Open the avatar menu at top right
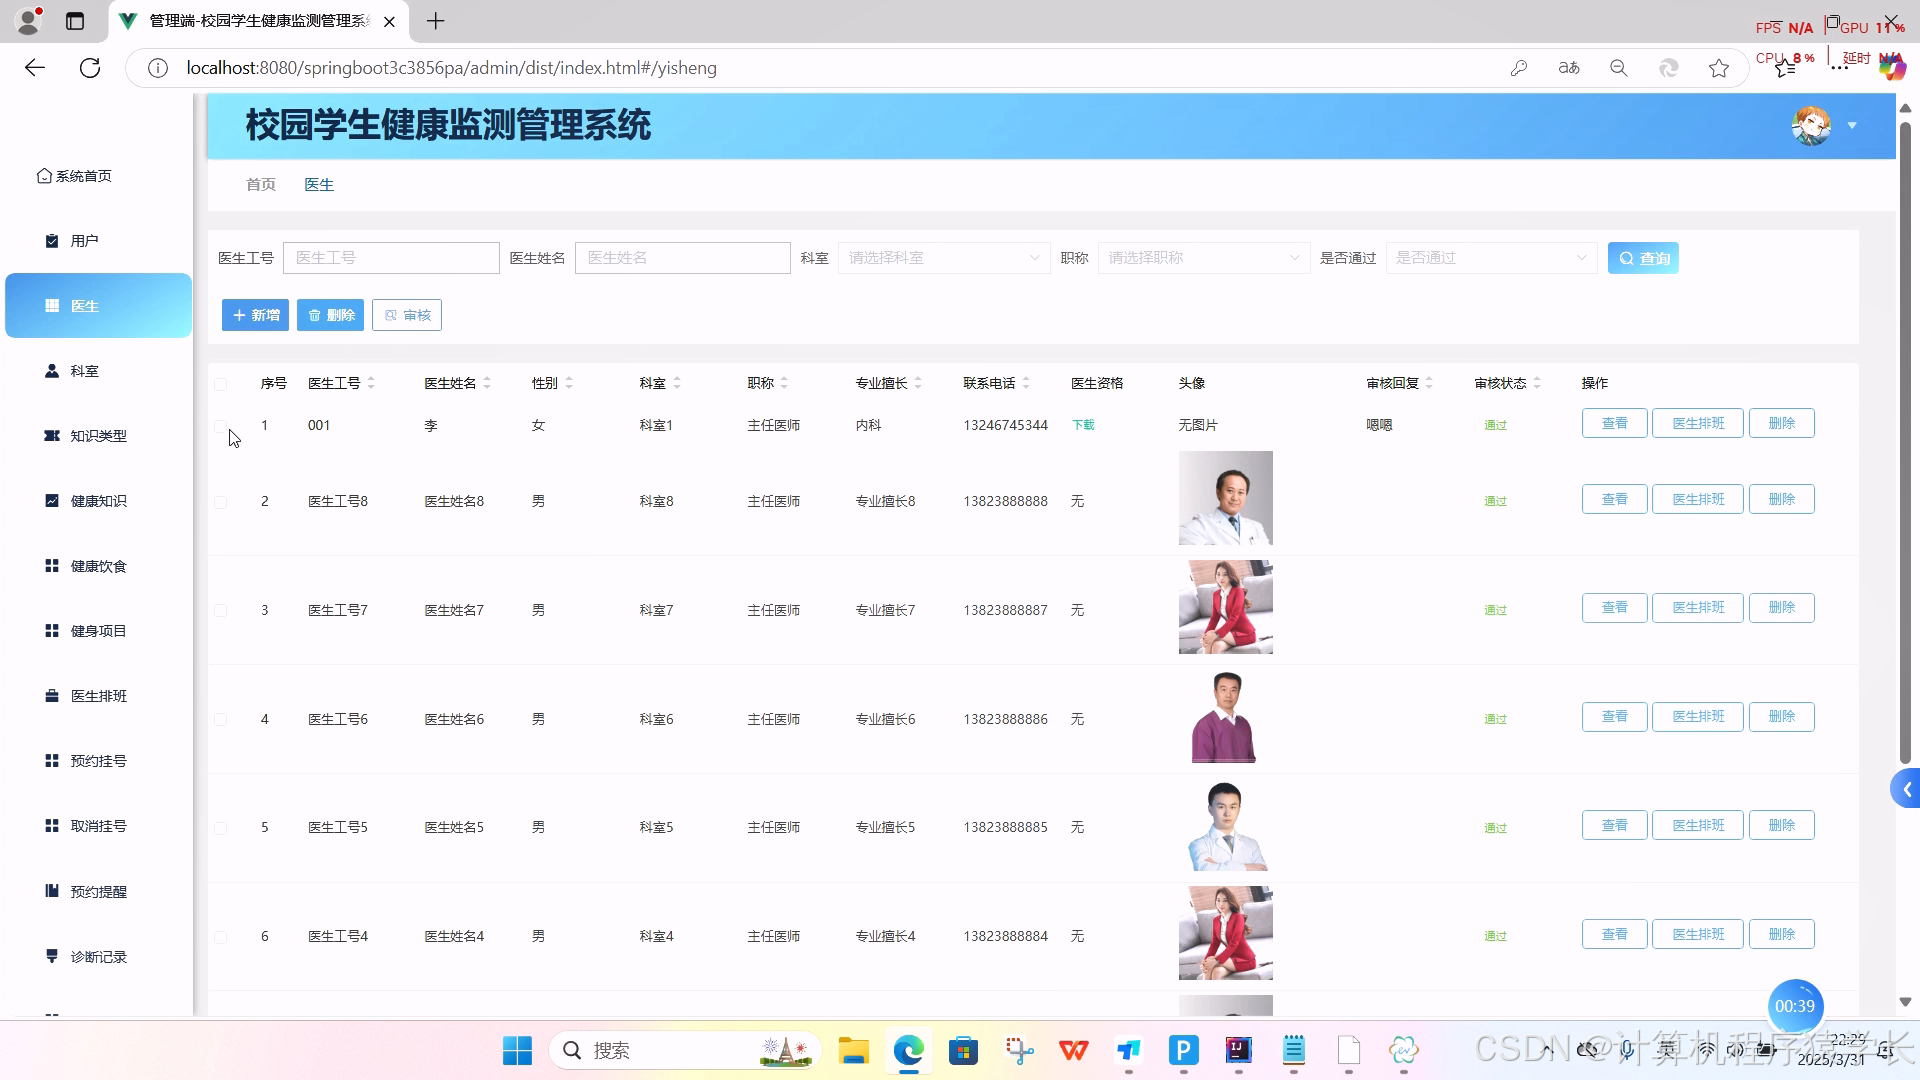The width and height of the screenshot is (1920, 1080). 1810,125
